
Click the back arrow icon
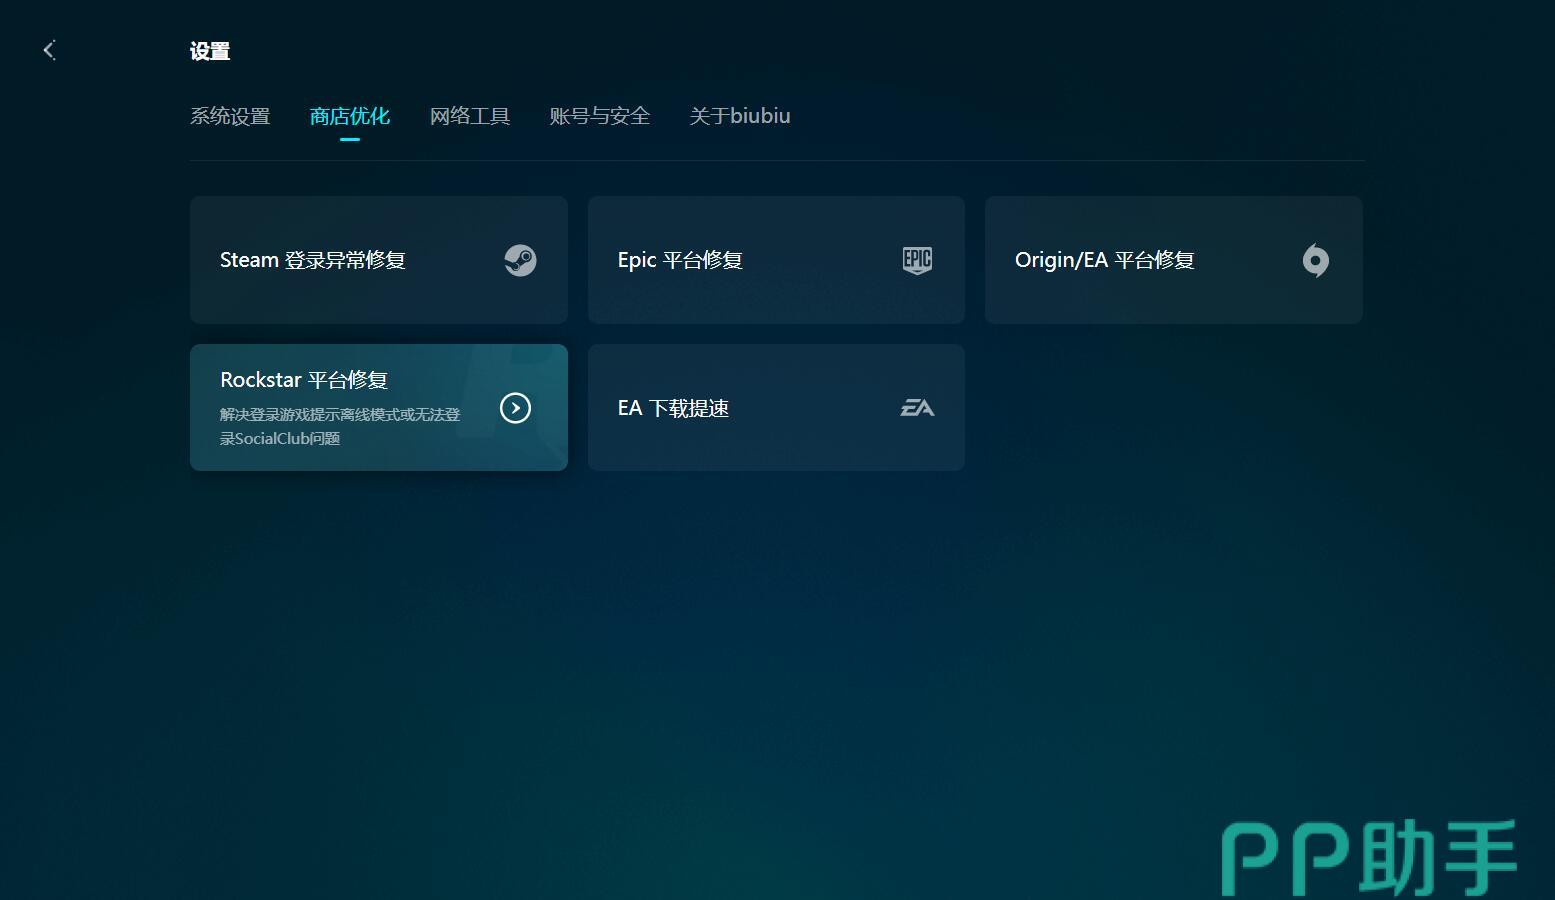[49, 50]
